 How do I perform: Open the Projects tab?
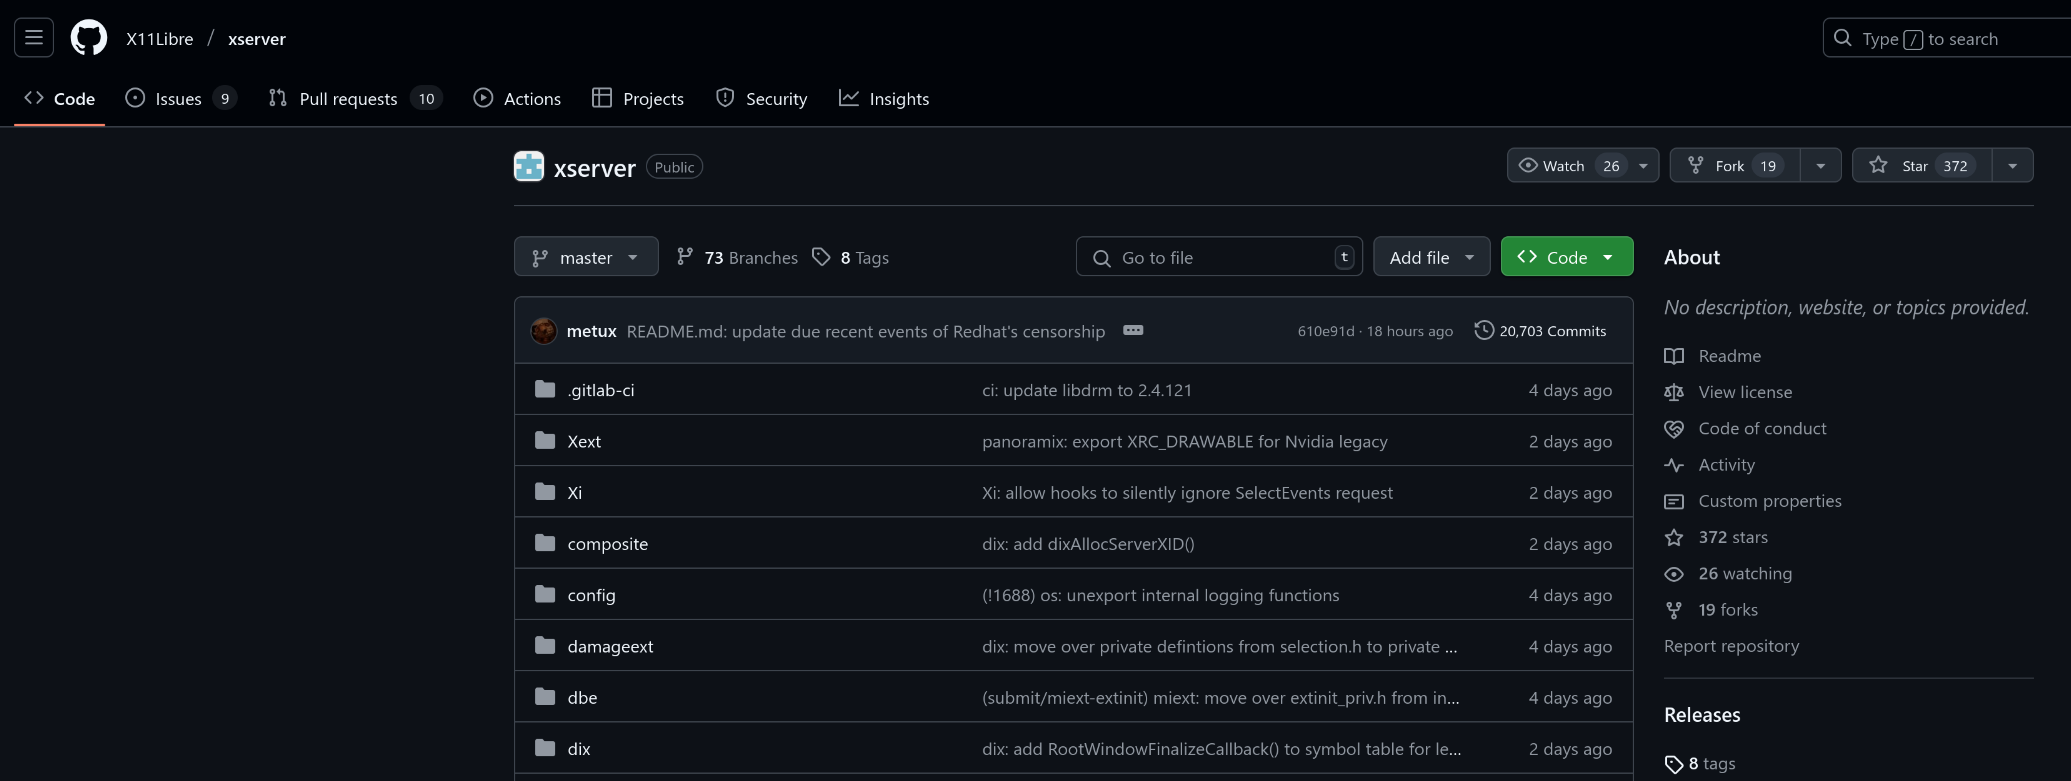pyautogui.click(x=638, y=98)
